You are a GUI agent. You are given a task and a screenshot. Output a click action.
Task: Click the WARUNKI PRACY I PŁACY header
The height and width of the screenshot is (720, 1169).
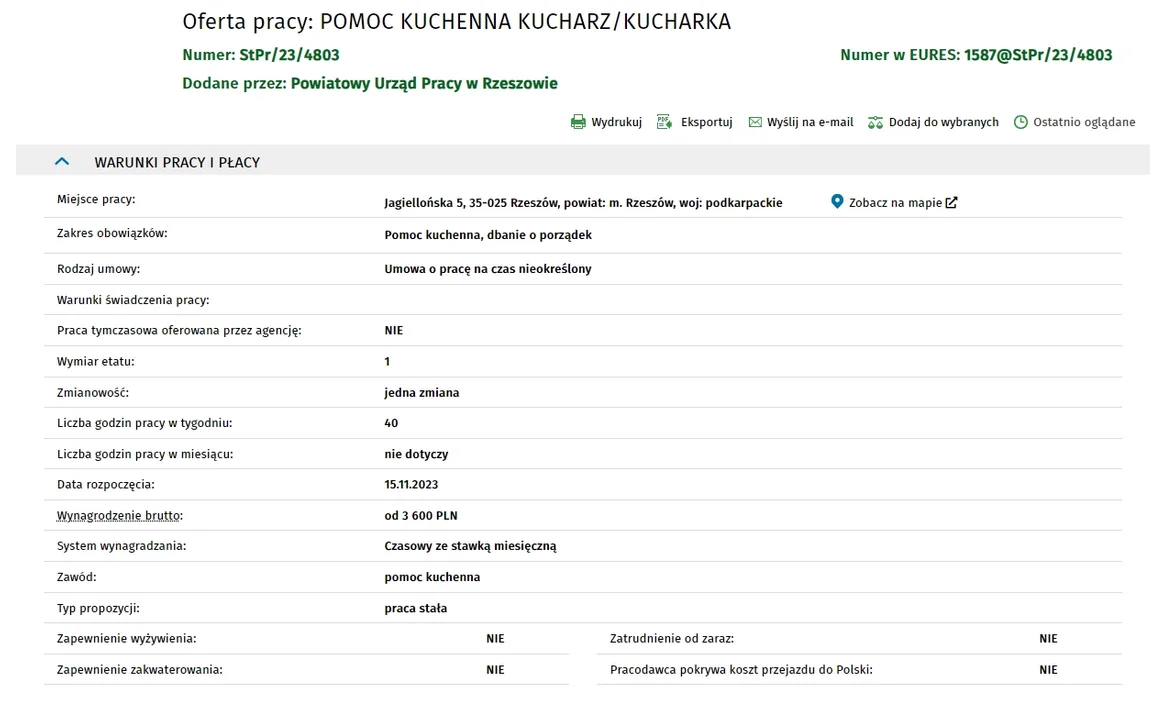pyautogui.click(x=177, y=162)
